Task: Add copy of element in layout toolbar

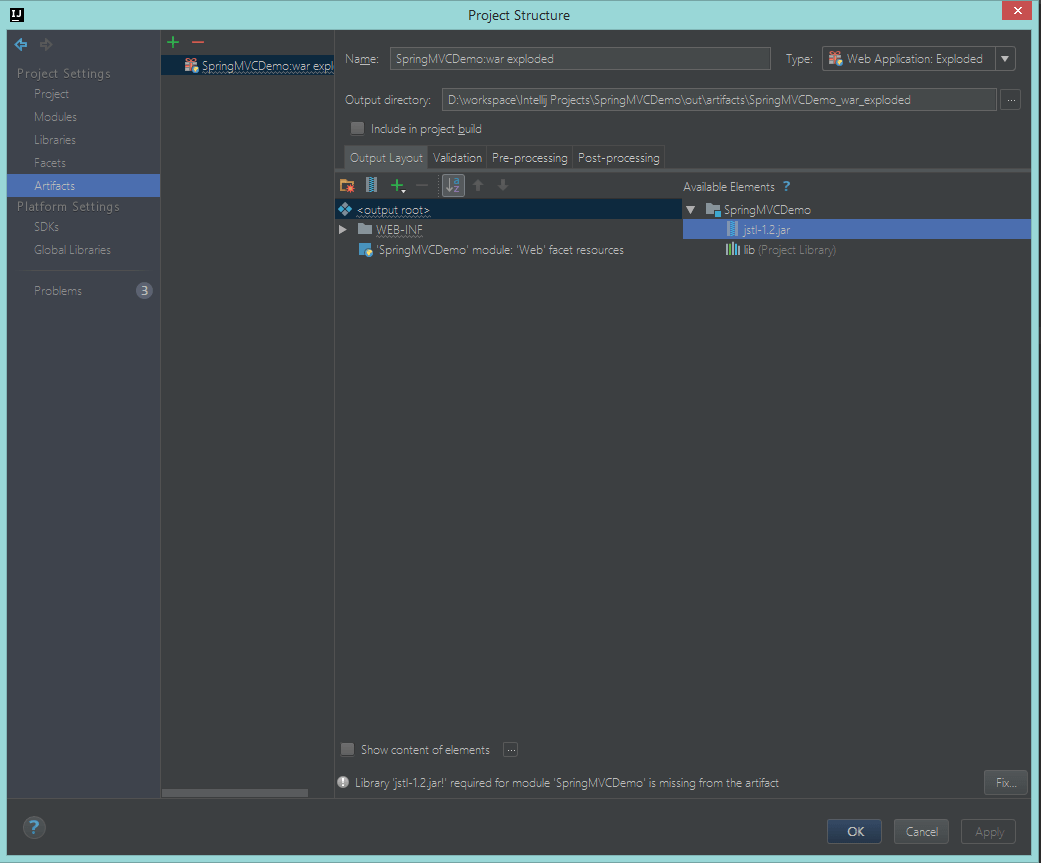Action: point(398,186)
